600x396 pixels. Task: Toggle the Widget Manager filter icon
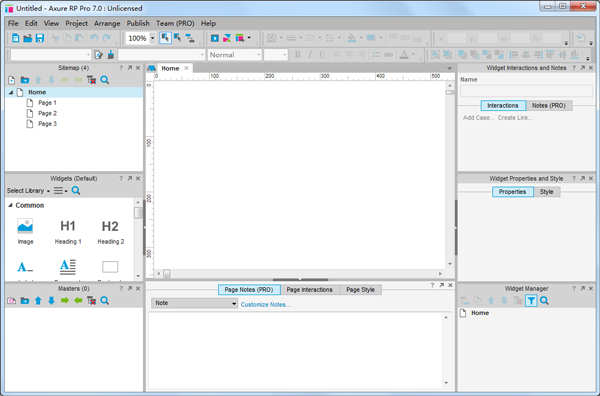(x=531, y=301)
